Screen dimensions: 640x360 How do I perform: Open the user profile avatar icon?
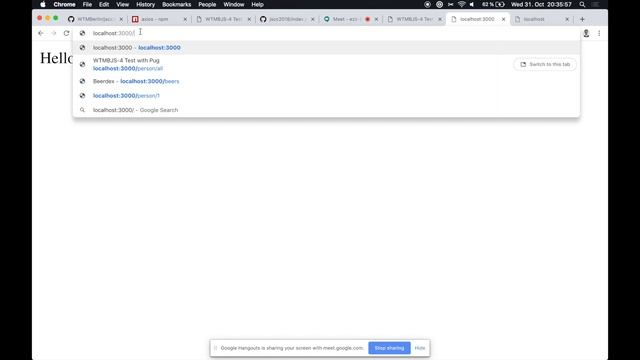point(586,33)
